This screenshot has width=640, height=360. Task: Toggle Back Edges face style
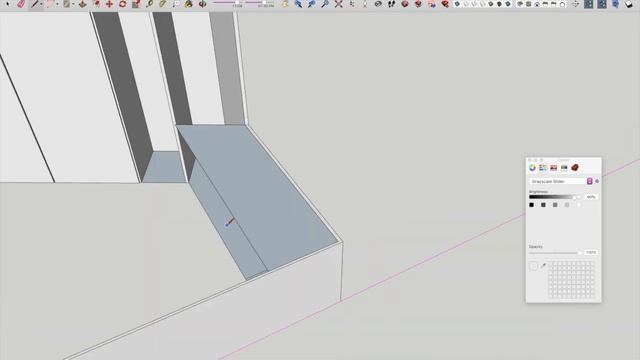pyautogui.click(x=465, y=4)
